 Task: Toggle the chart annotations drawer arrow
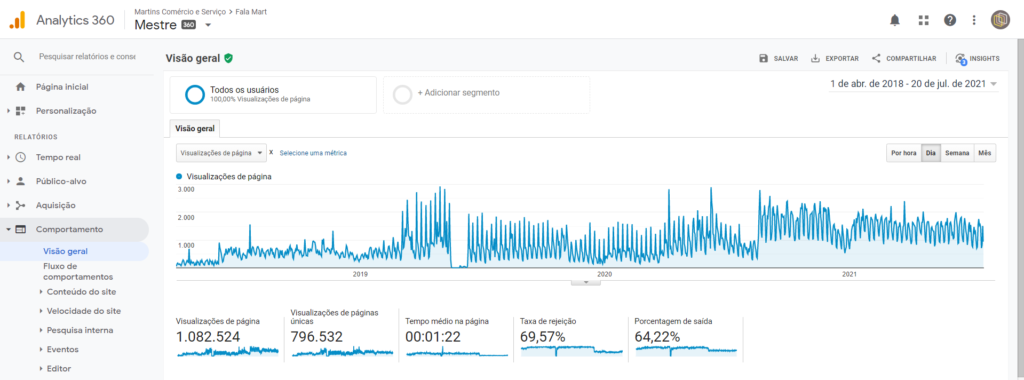pyautogui.click(x=586, y=282)
